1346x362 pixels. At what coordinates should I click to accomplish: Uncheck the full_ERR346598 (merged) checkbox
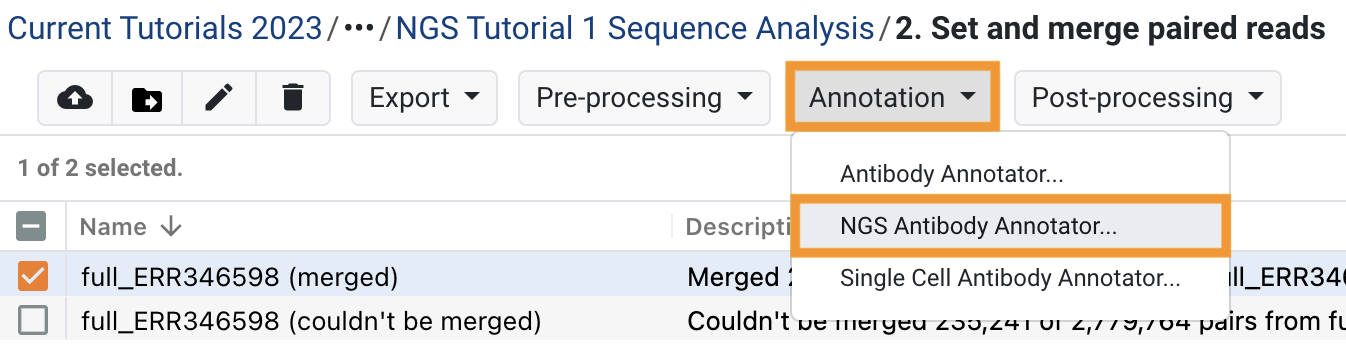(x=32, y=277)
